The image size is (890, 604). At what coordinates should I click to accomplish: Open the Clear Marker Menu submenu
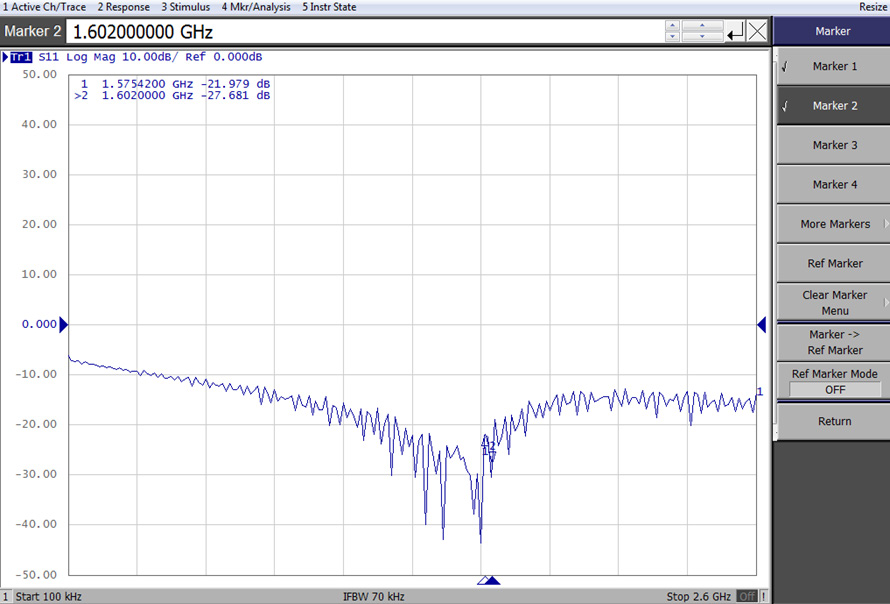pyautogui.click(x=832, y=301)
